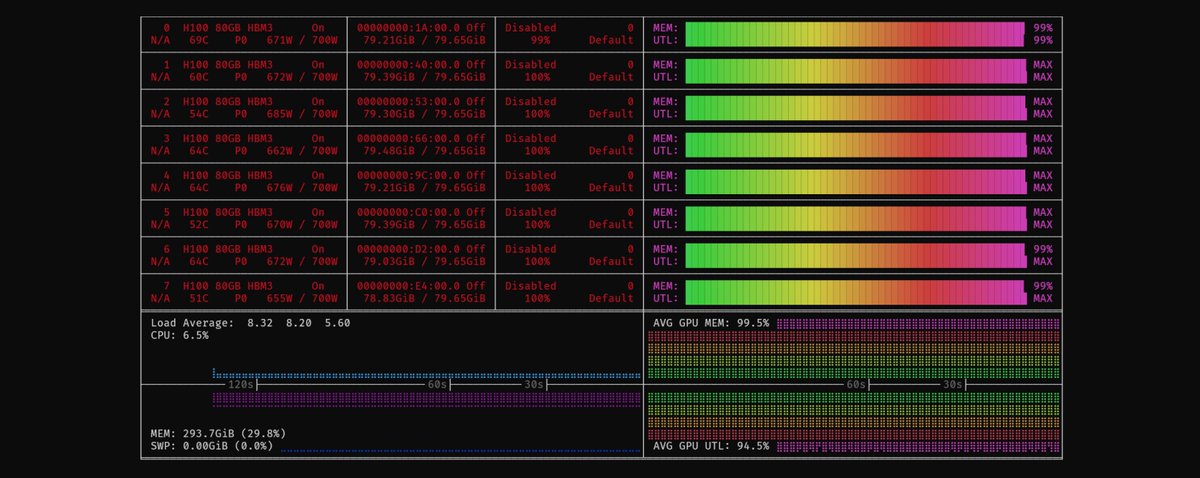
Task: Click the GPU 5 MEM bar
Action: [x=855, y=213]
